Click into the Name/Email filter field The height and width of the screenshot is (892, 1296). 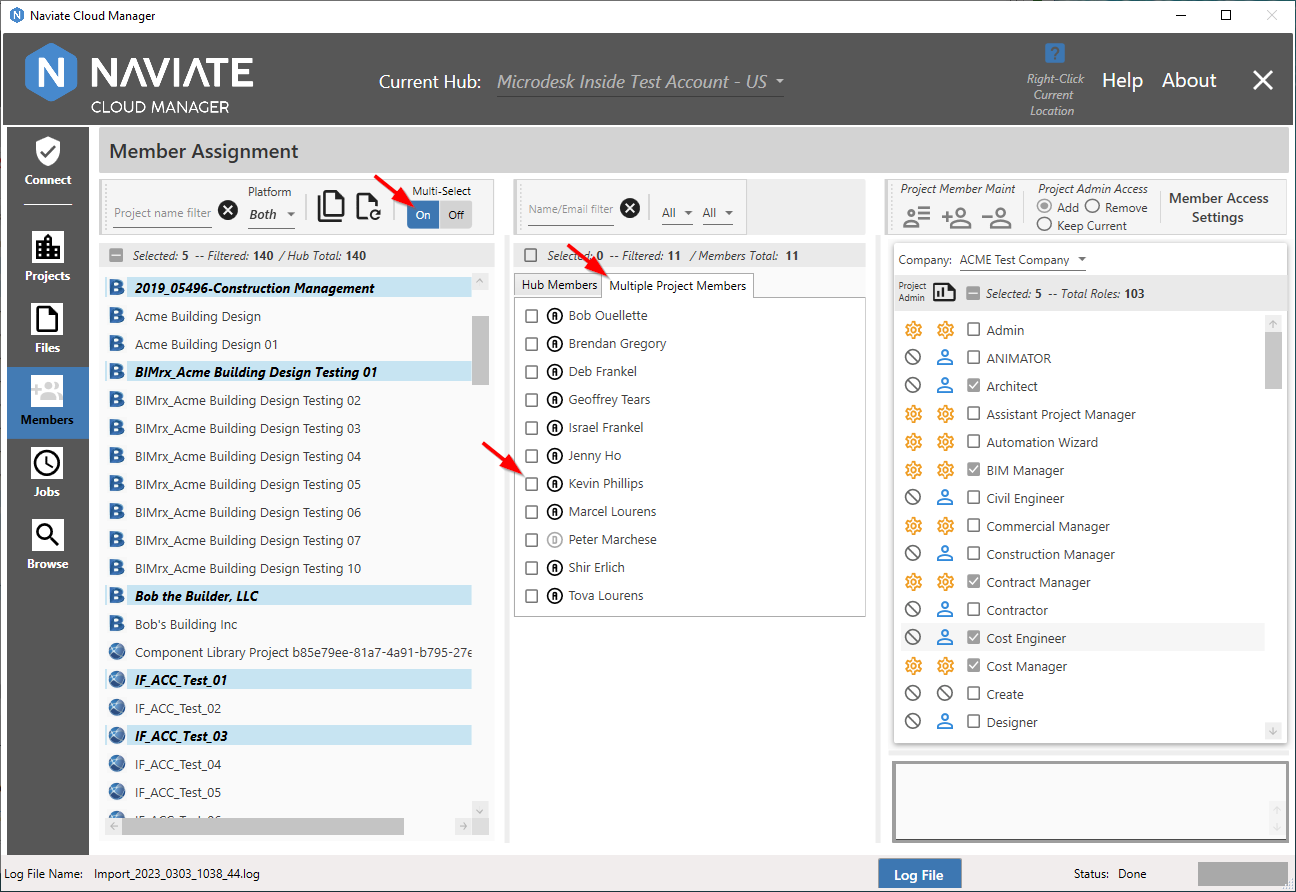coord(571,210)
